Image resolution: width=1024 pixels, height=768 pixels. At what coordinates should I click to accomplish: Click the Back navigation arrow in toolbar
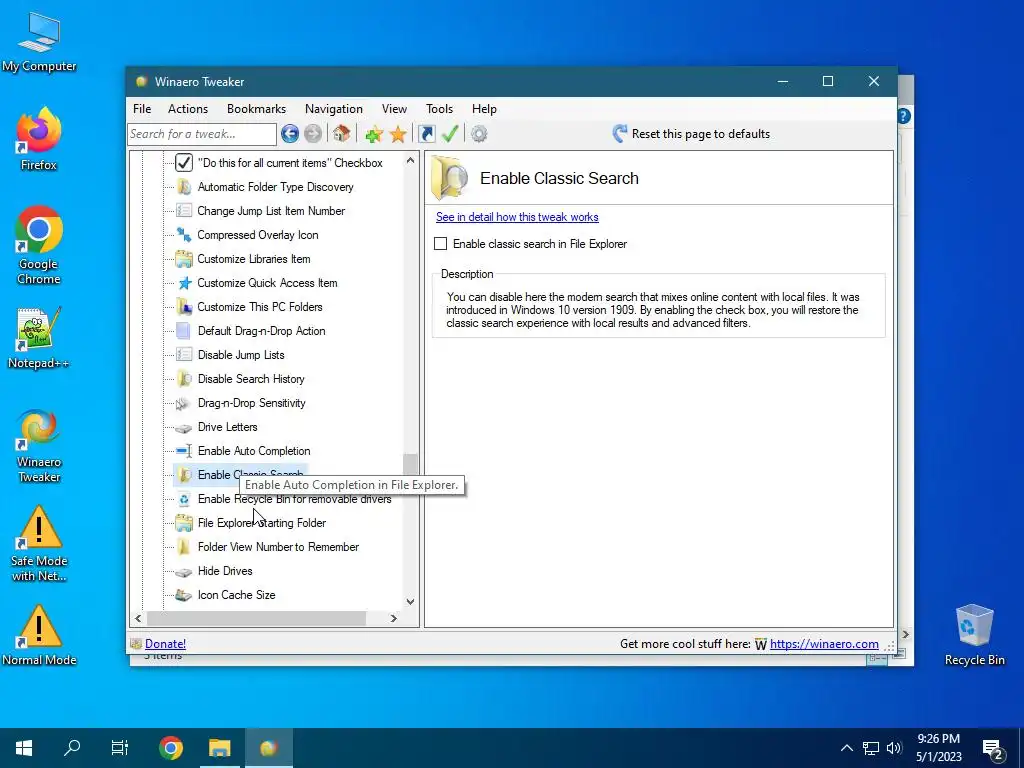tap(290, 134)
